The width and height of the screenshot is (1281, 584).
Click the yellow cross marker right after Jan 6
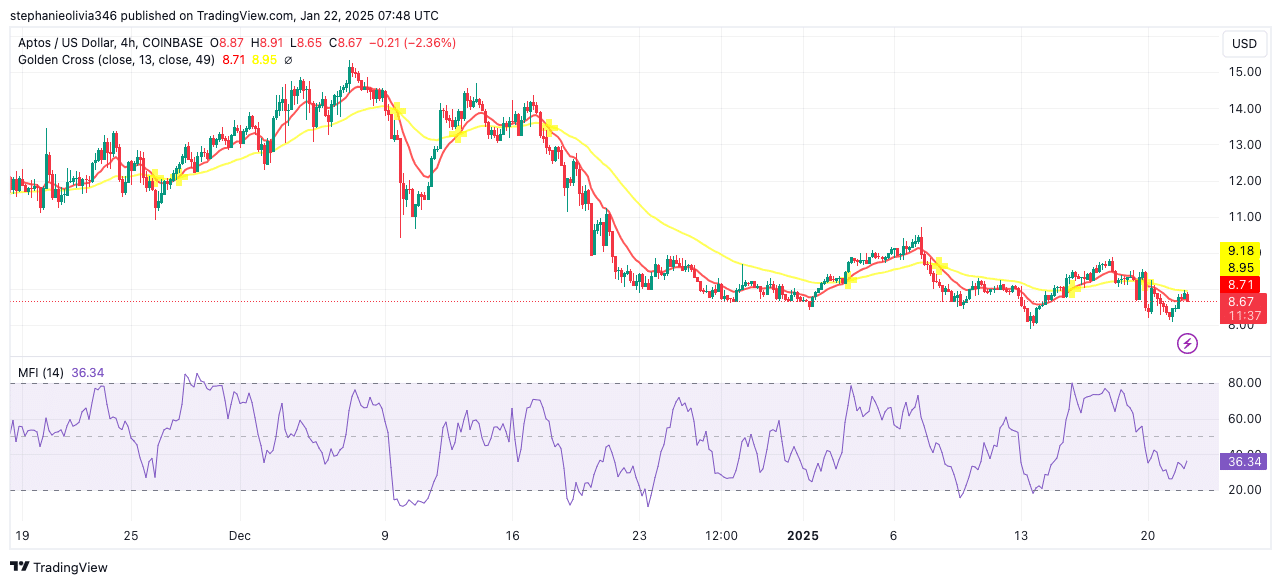(x=938, y=265)
